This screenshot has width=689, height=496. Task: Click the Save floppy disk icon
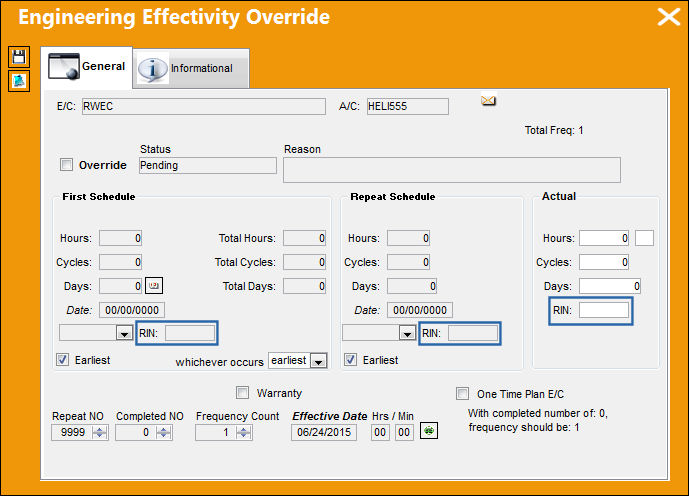pos(19,57)
